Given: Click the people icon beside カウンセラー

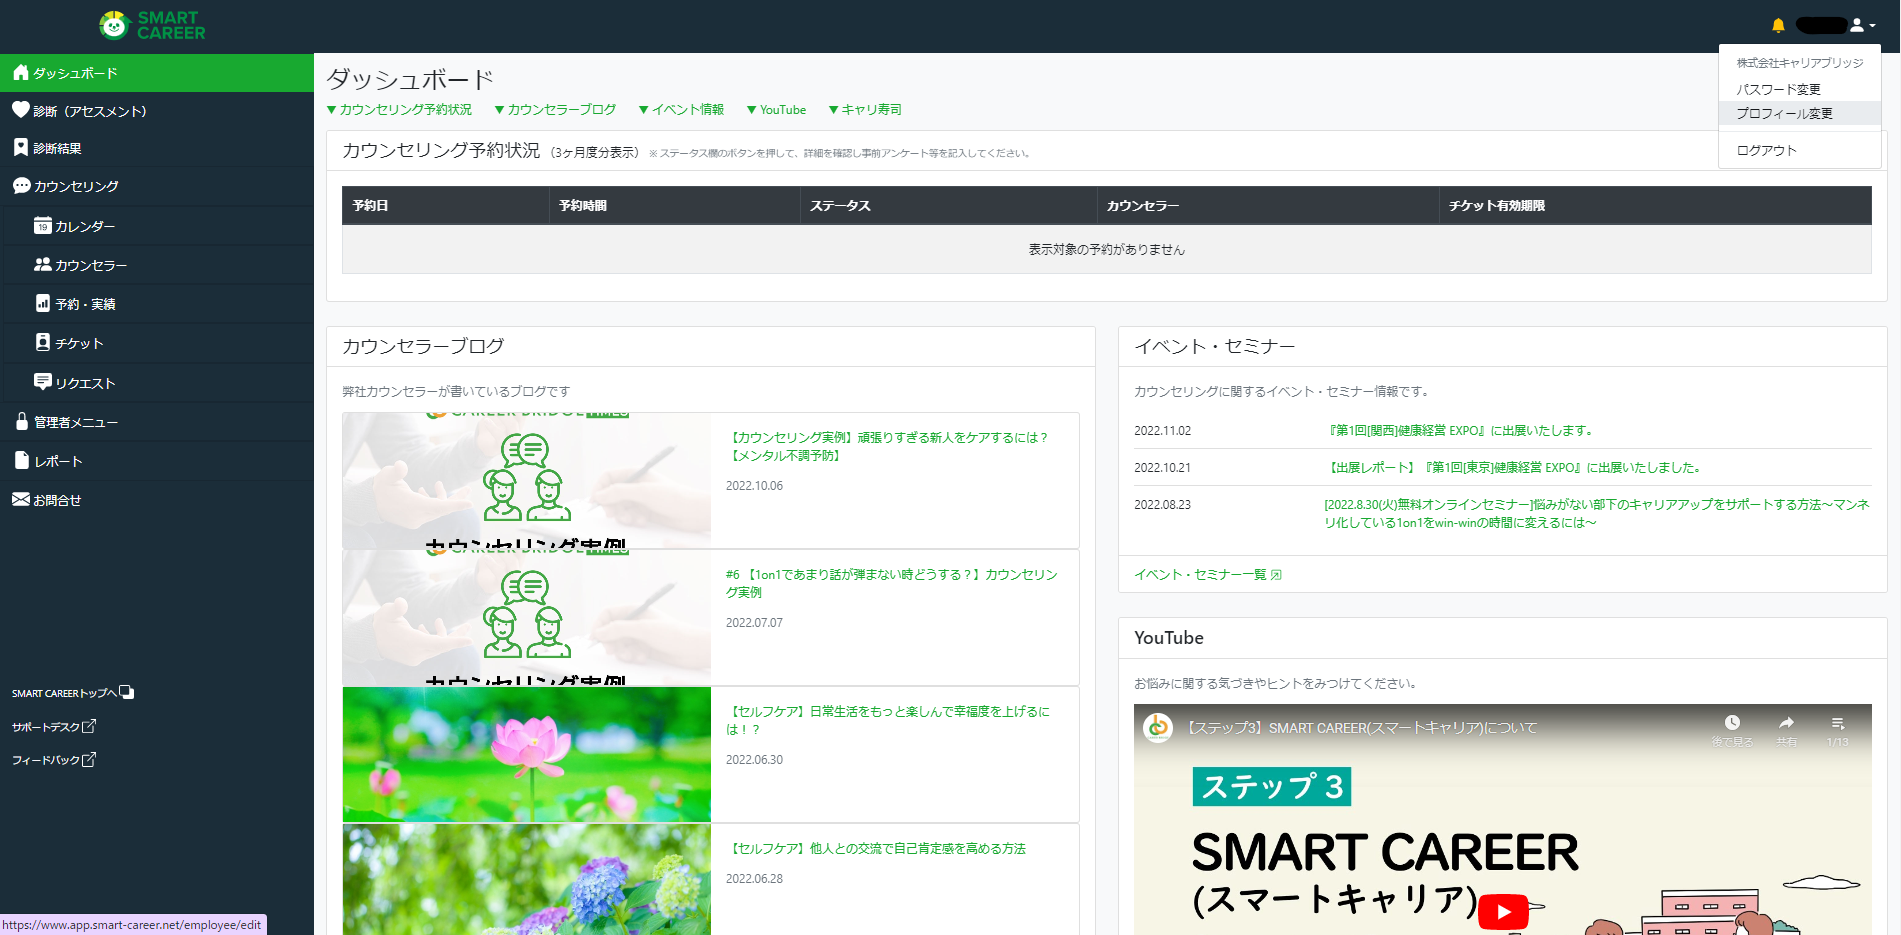Looking at the screenshot, I should point(42,264).
